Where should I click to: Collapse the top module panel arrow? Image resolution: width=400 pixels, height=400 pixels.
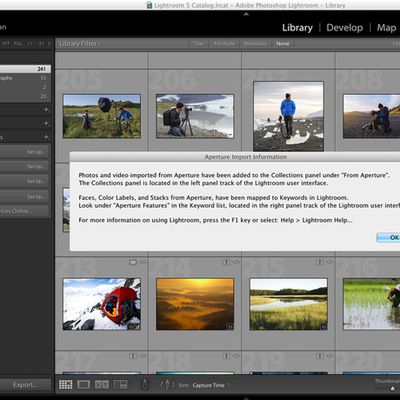click(246, 14)
